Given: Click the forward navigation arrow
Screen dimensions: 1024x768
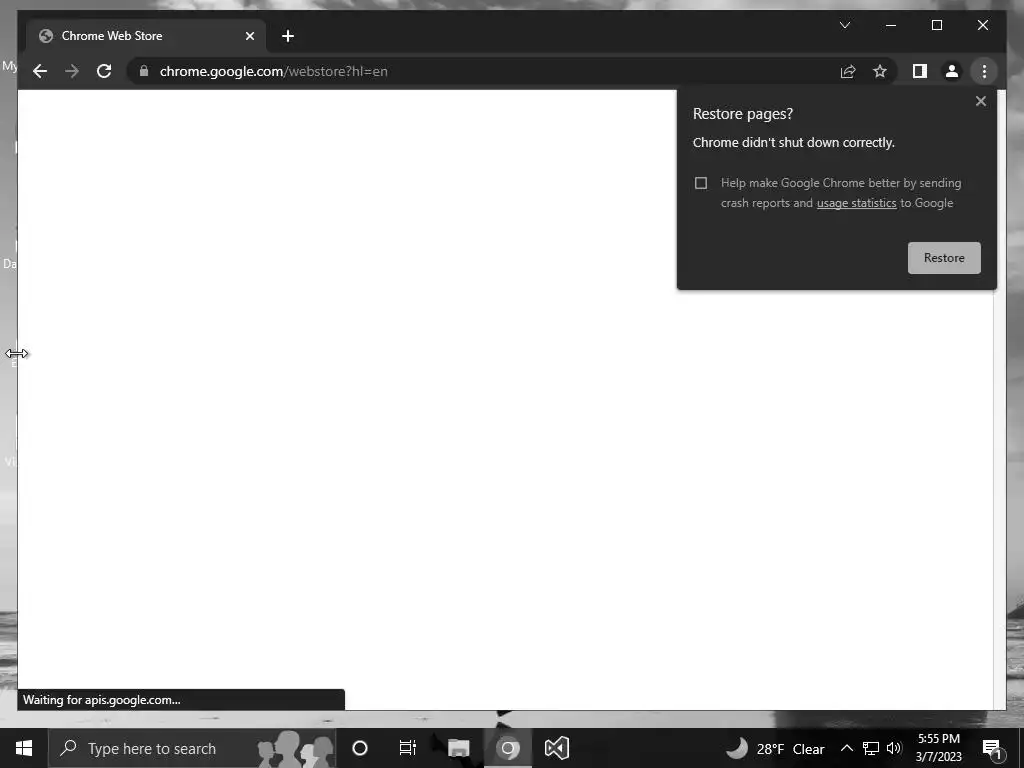Looking at the screenshot, I should click(72, 71).
